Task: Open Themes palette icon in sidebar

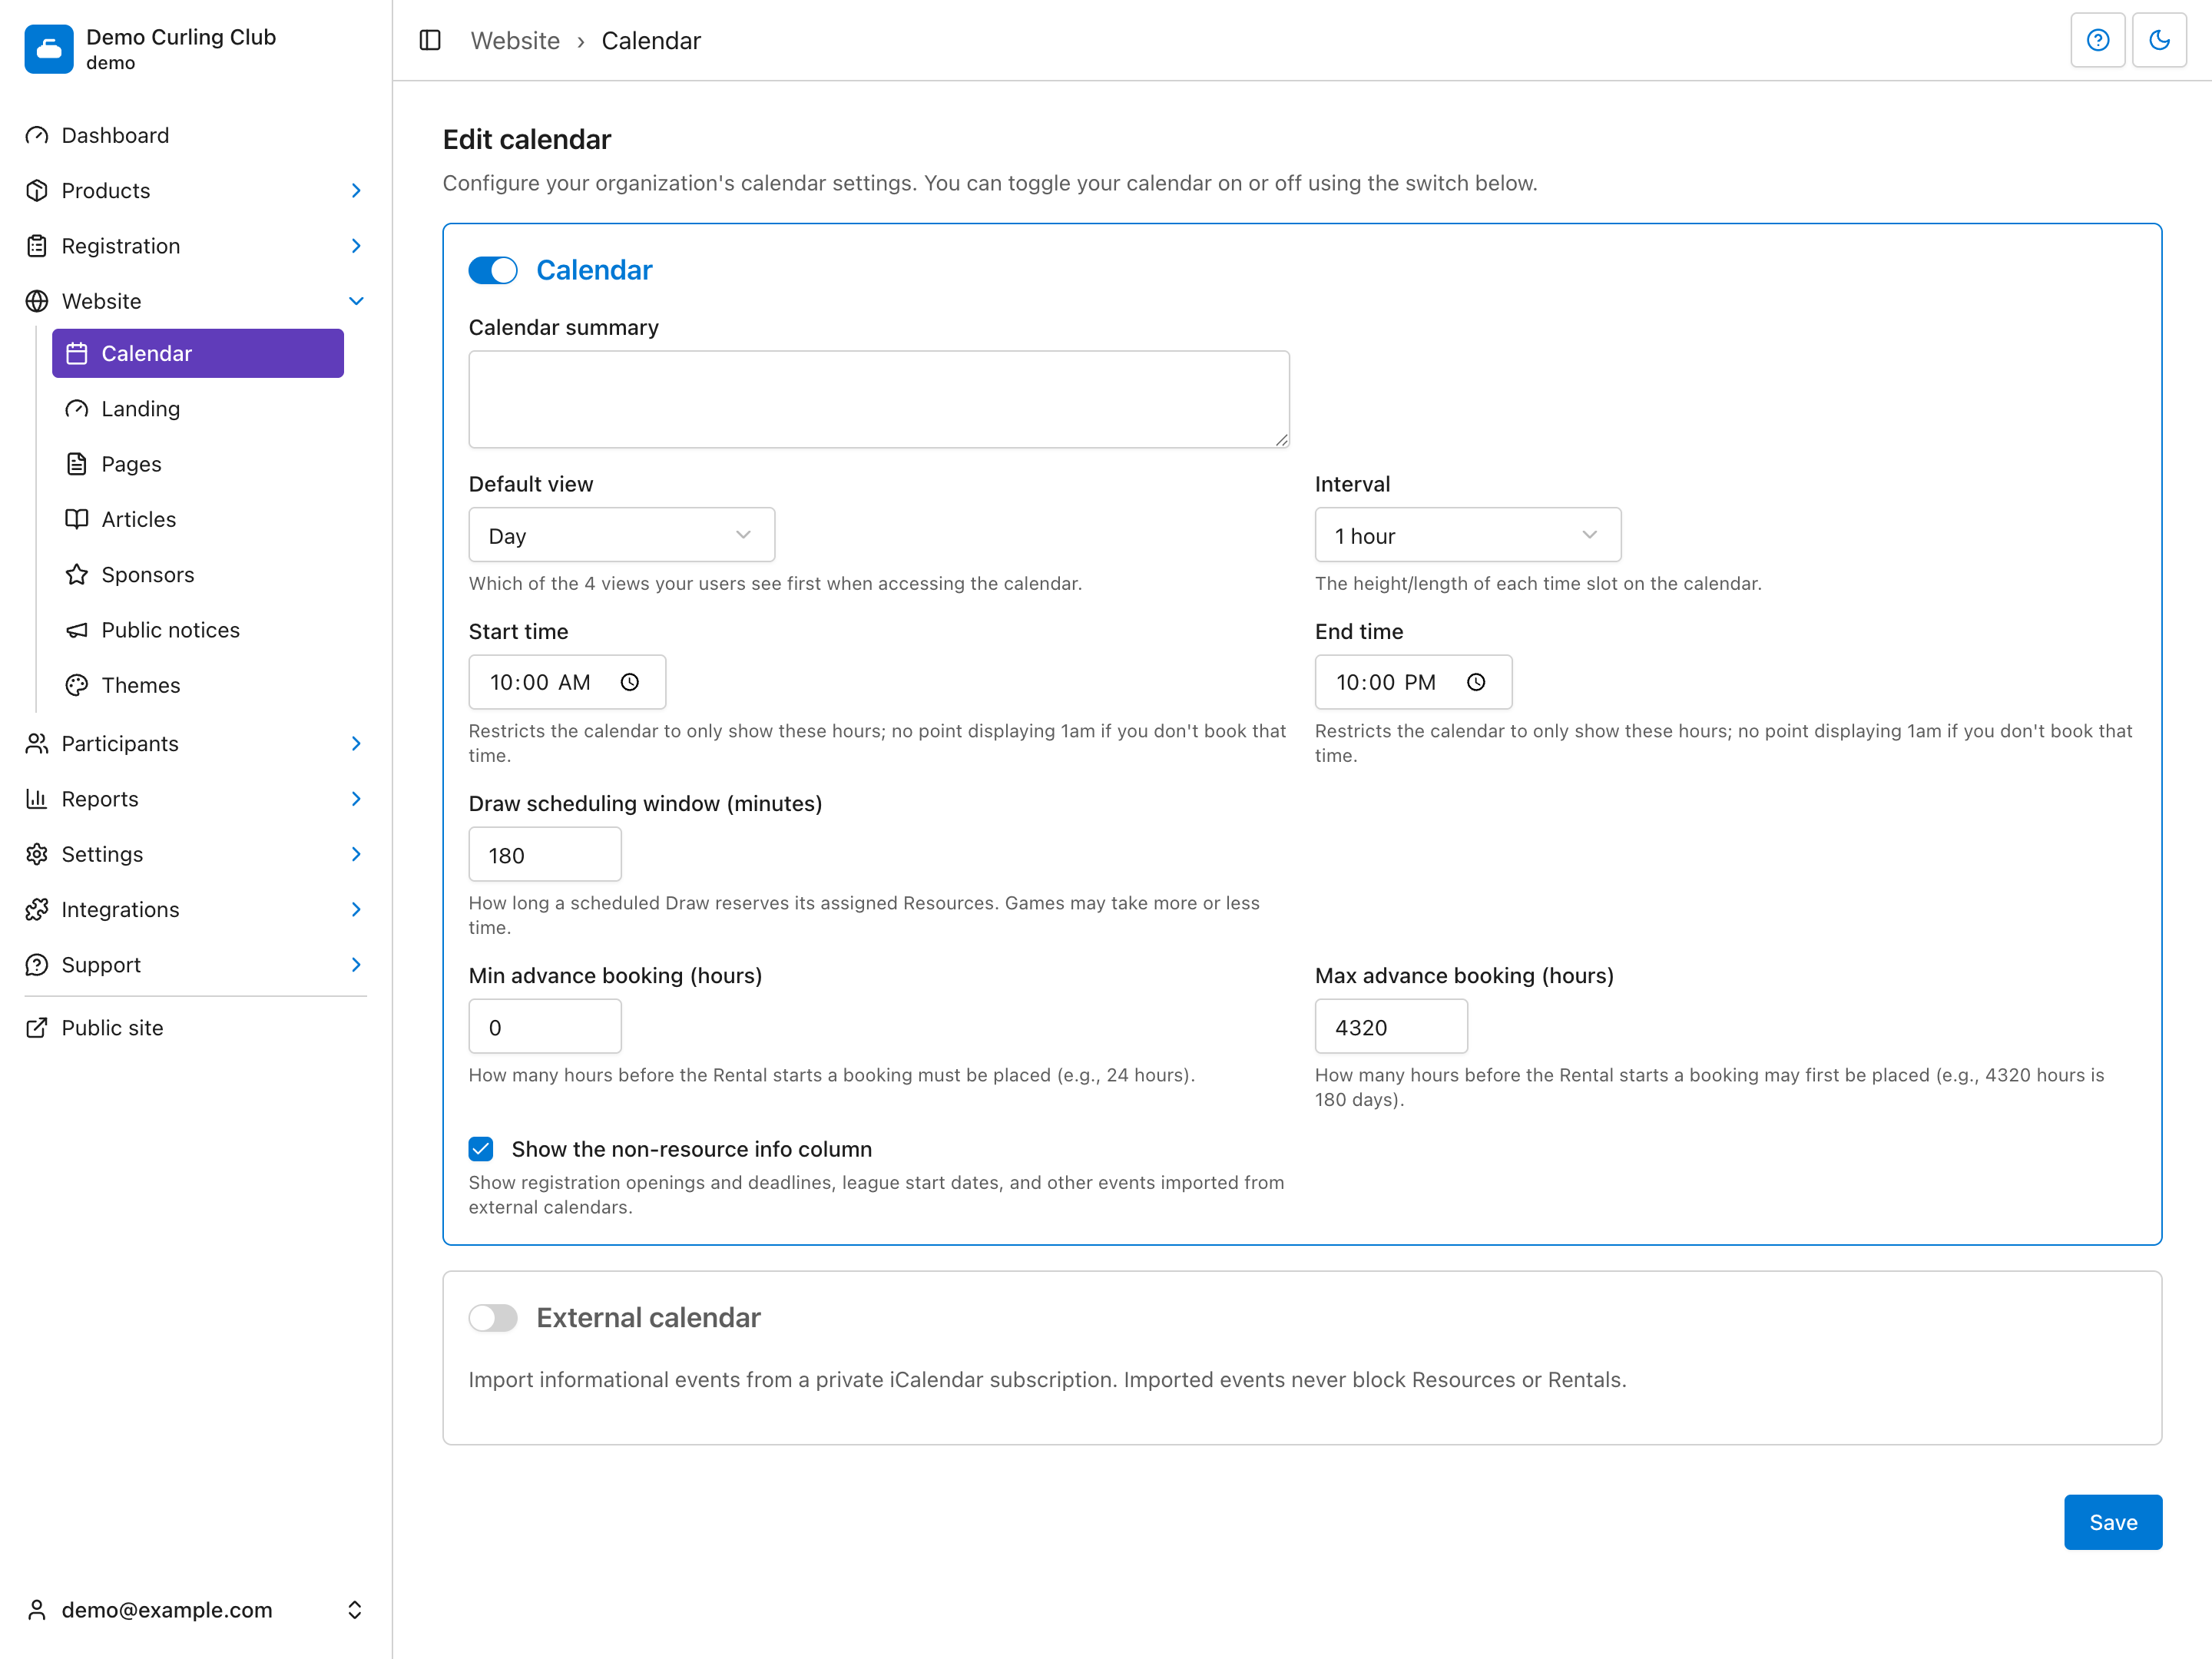Action: [x=77, y=685]
